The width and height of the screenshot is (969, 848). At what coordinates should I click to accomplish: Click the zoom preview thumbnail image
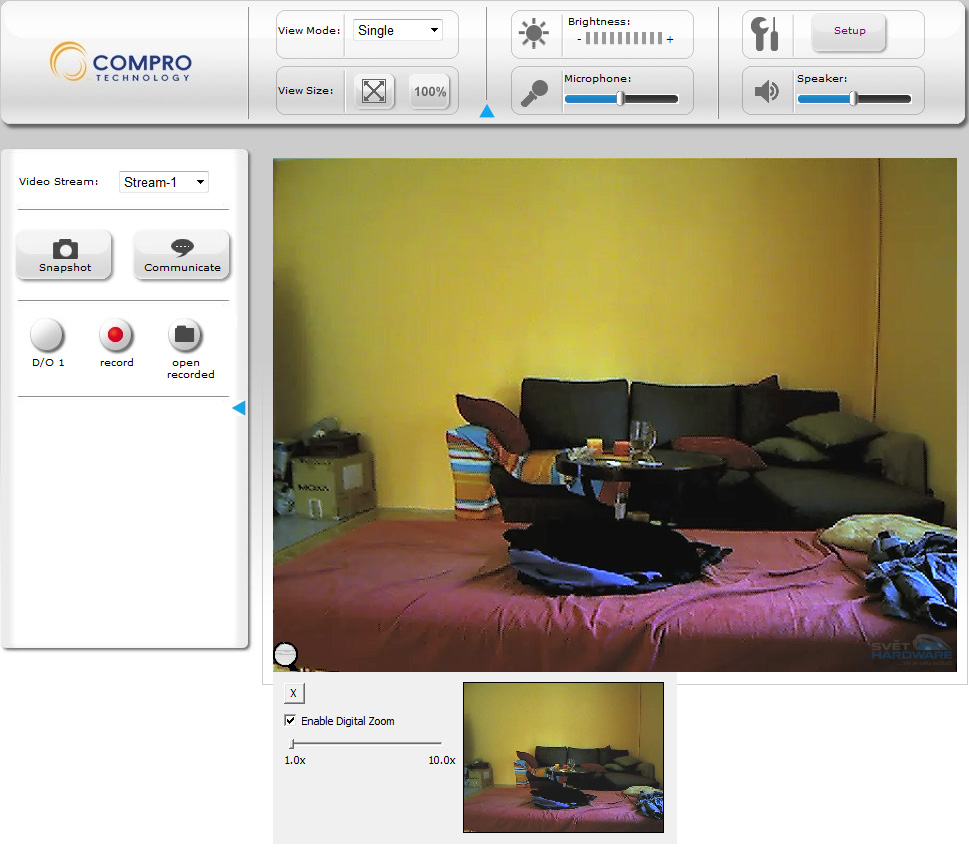(x=563, y=757)
